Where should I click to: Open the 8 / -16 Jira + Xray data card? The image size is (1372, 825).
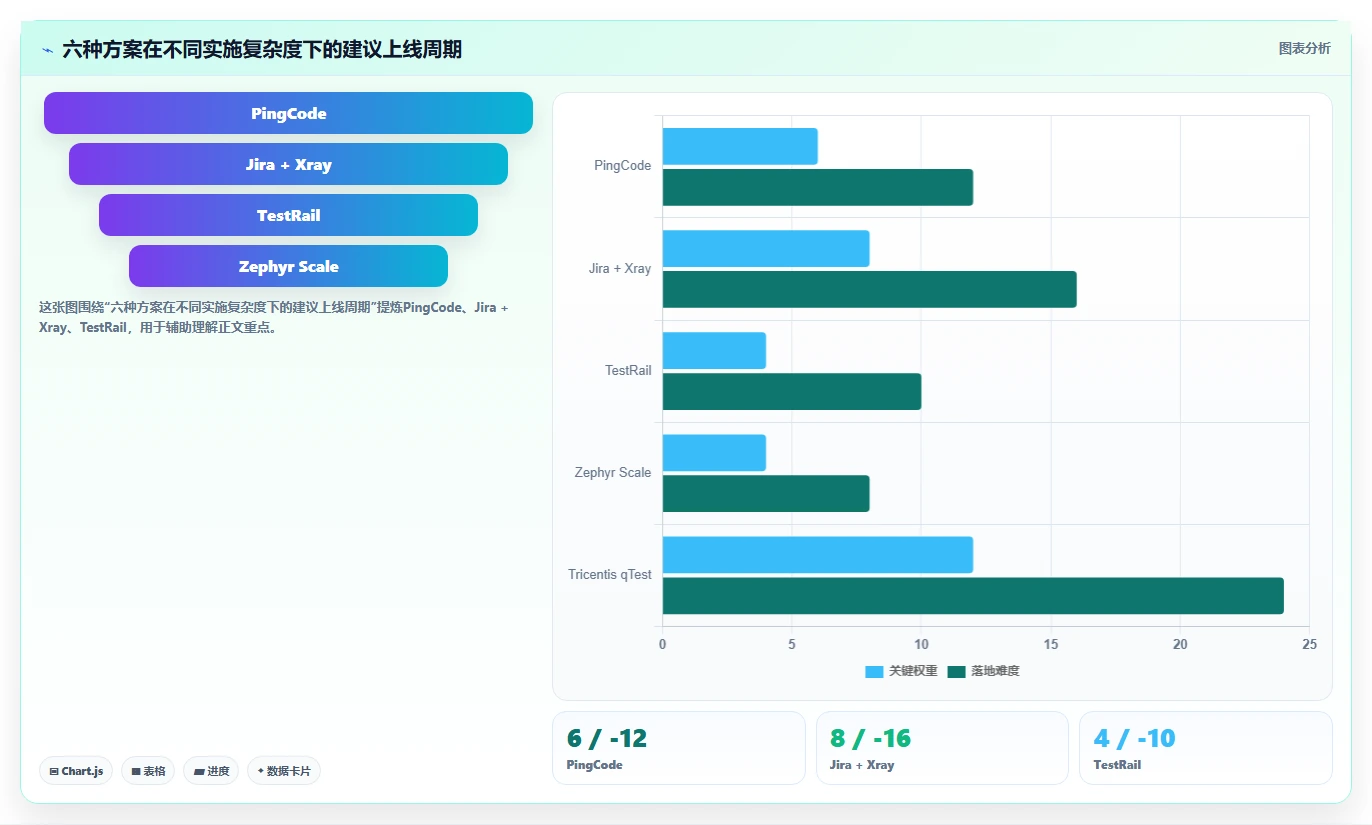pyautogui.click(x=942, y=748)
